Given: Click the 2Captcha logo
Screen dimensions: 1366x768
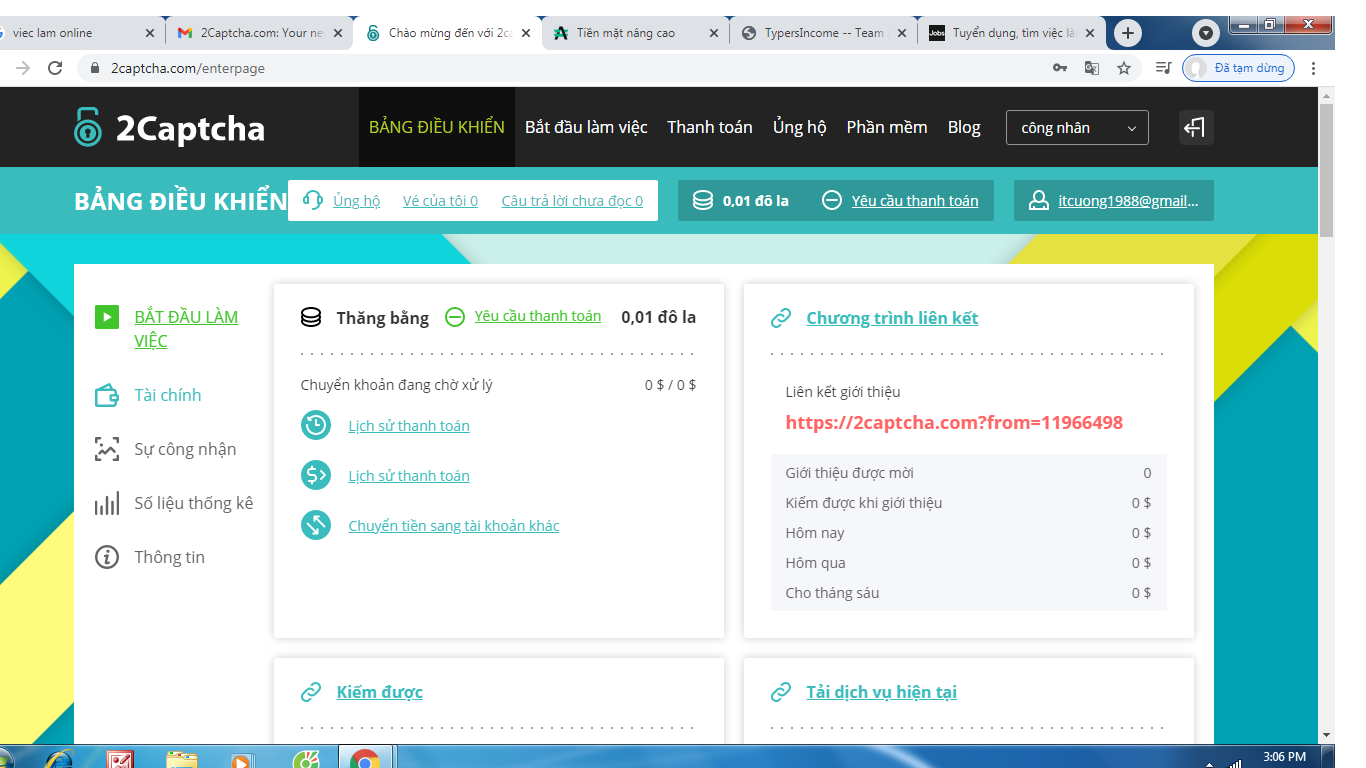Looking at the screenshot, I should pyautogui.click(x=170, y=127).
